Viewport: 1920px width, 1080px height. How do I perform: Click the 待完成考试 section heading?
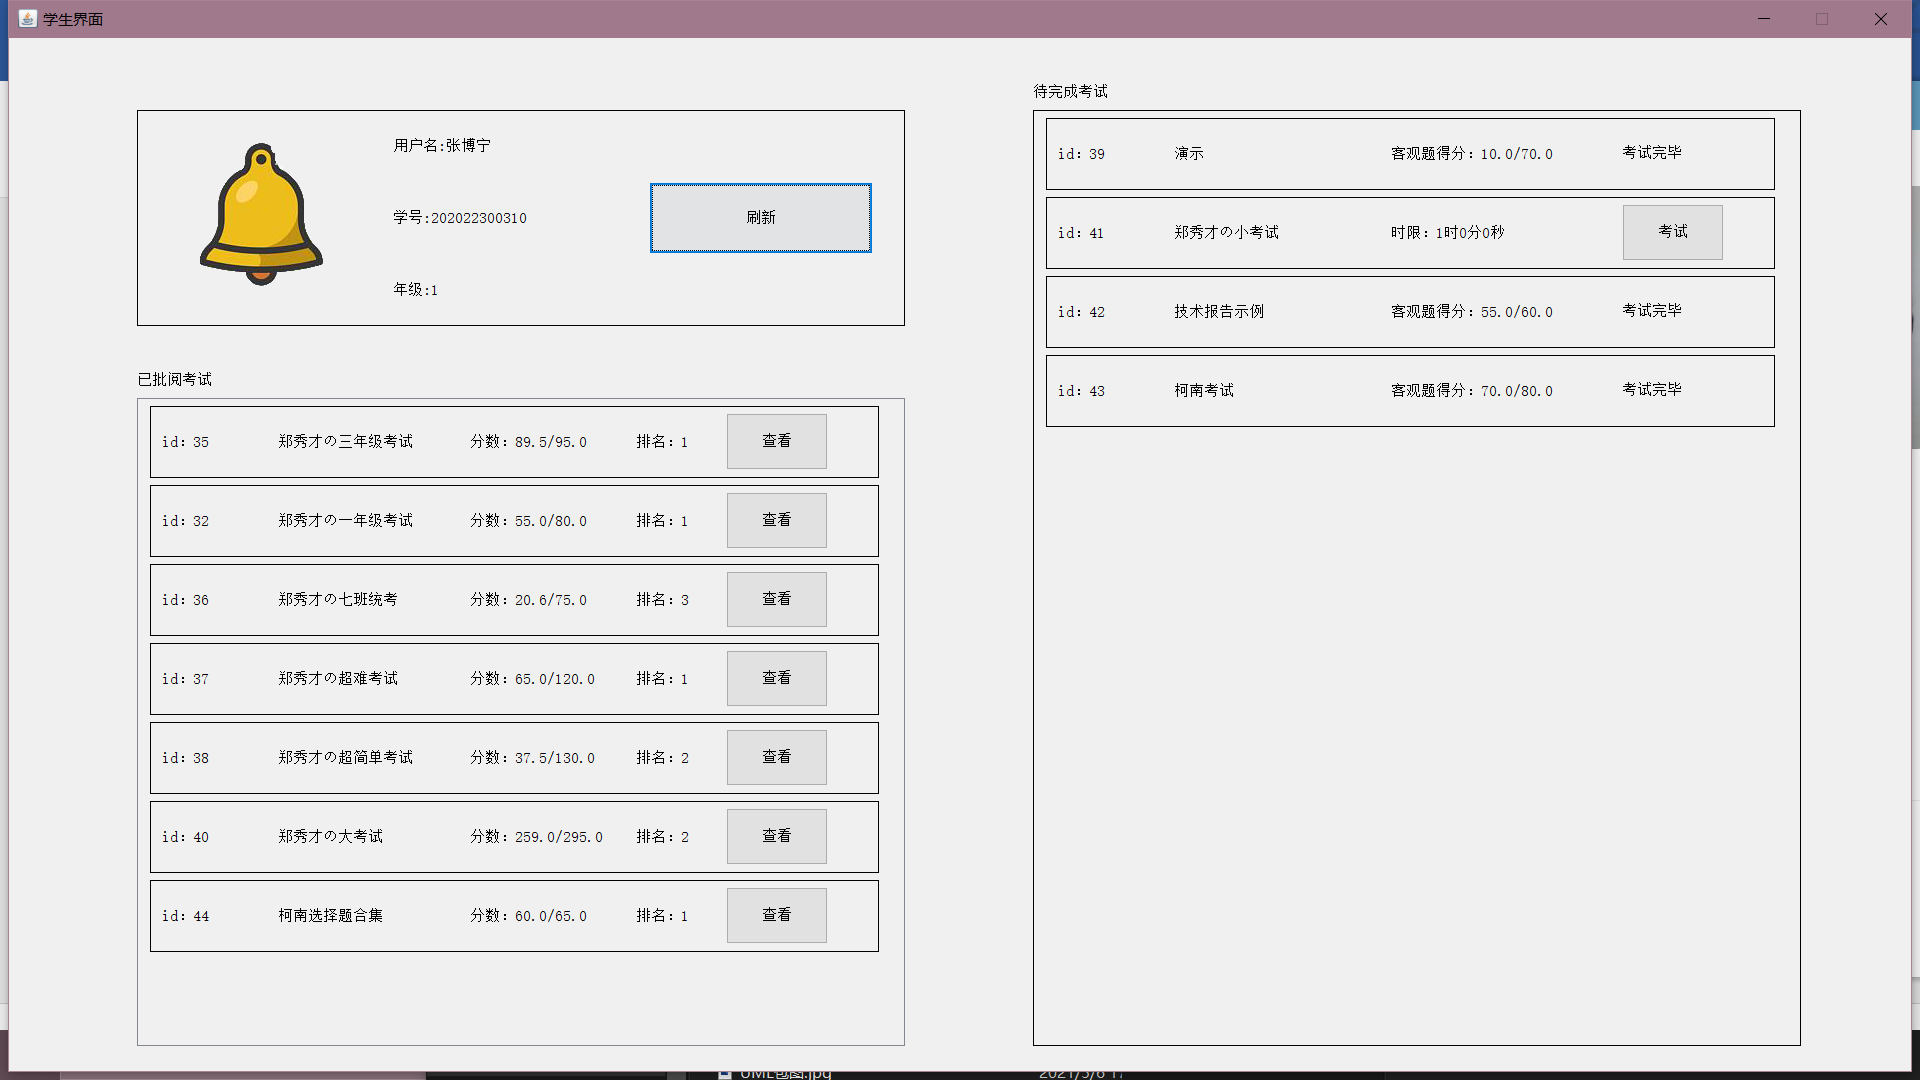(x=1070, y=91)
